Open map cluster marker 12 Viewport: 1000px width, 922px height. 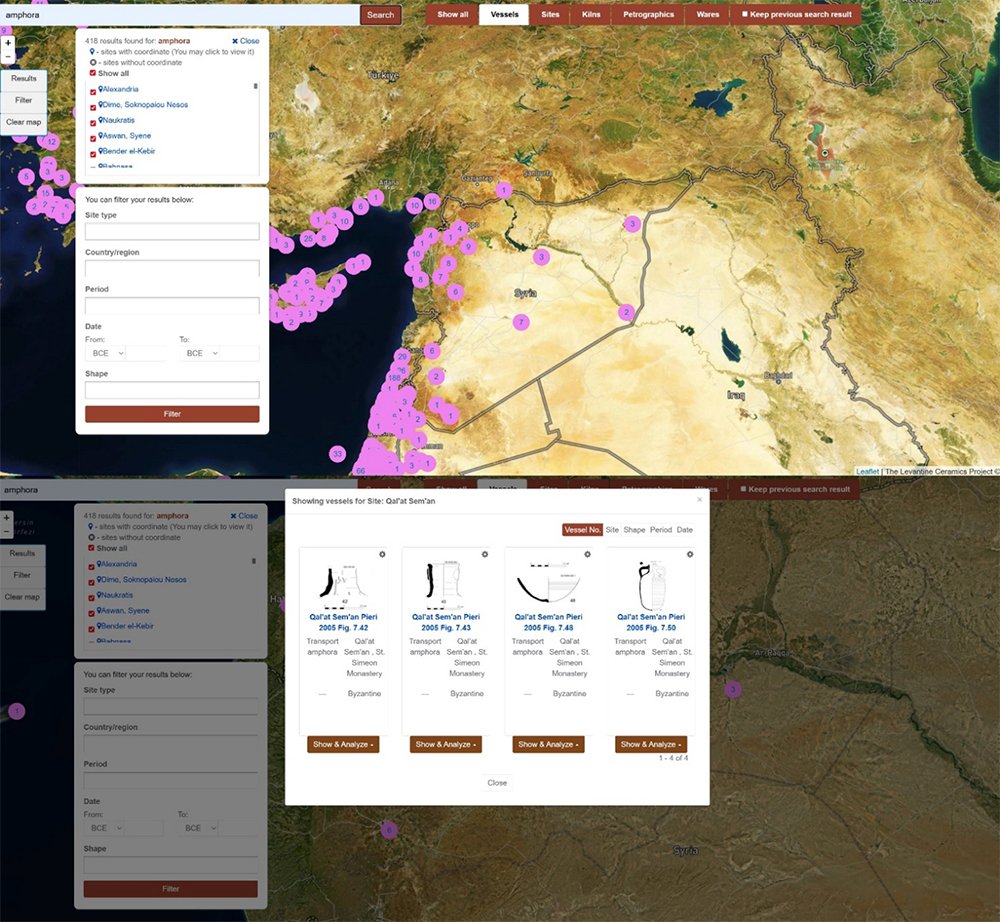coord(52,142)
